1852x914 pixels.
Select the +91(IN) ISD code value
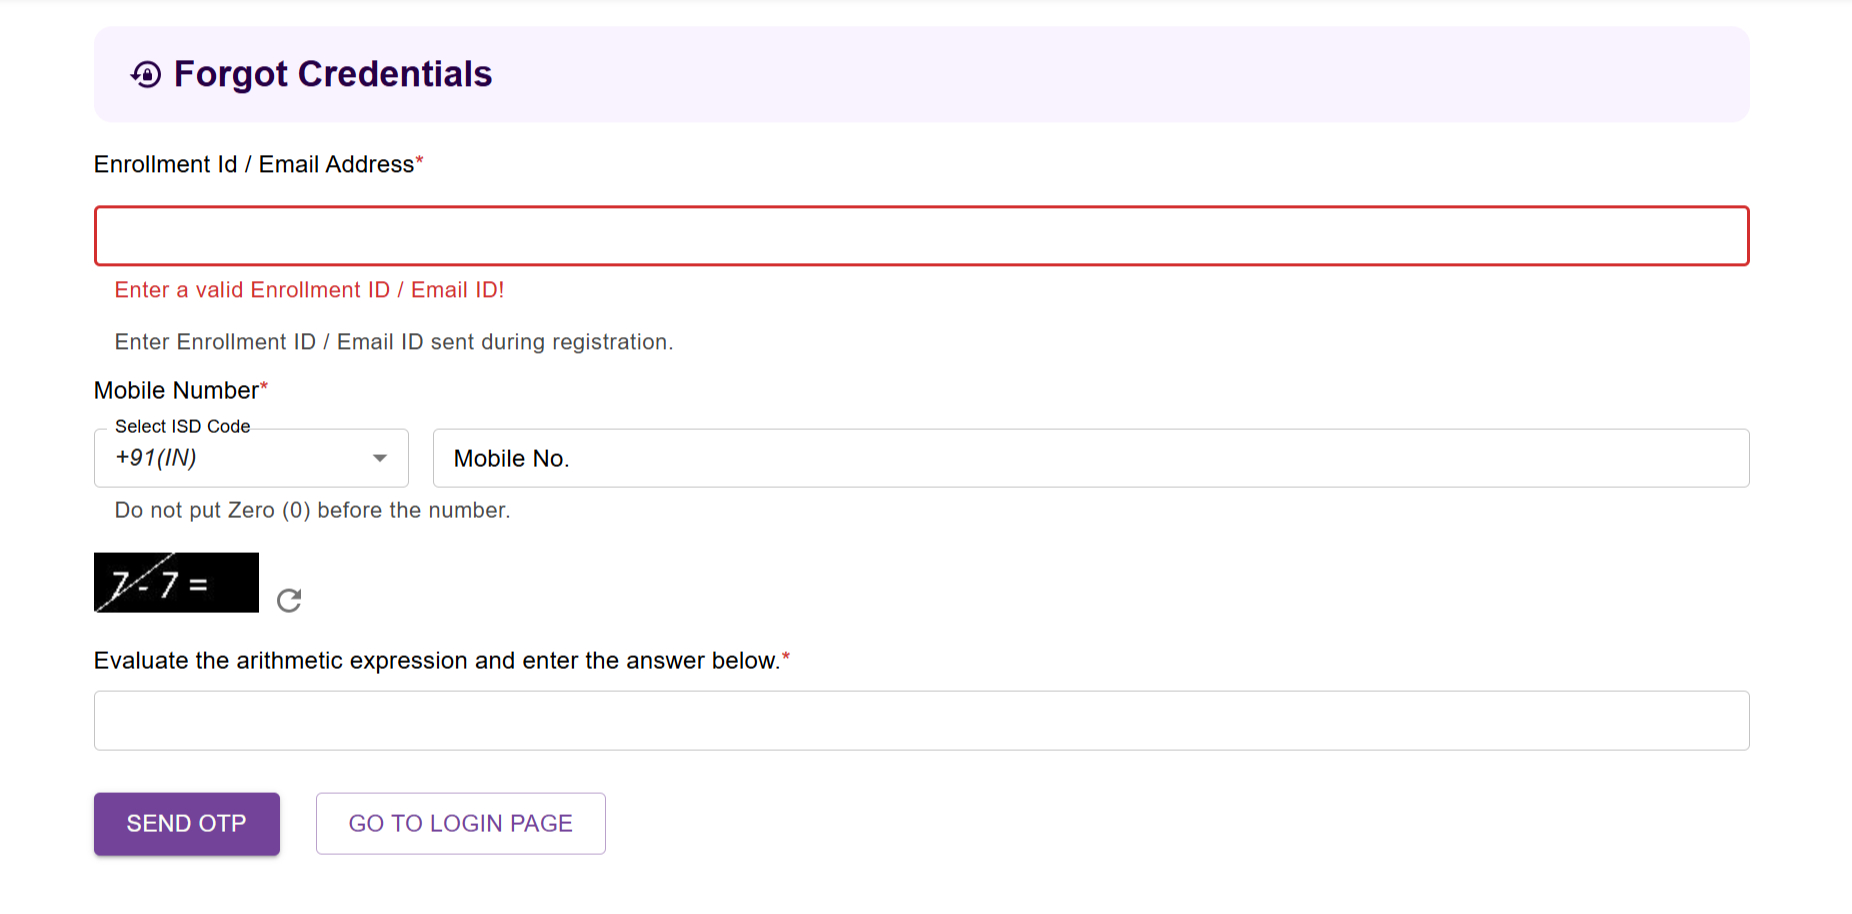click(156, 458)
